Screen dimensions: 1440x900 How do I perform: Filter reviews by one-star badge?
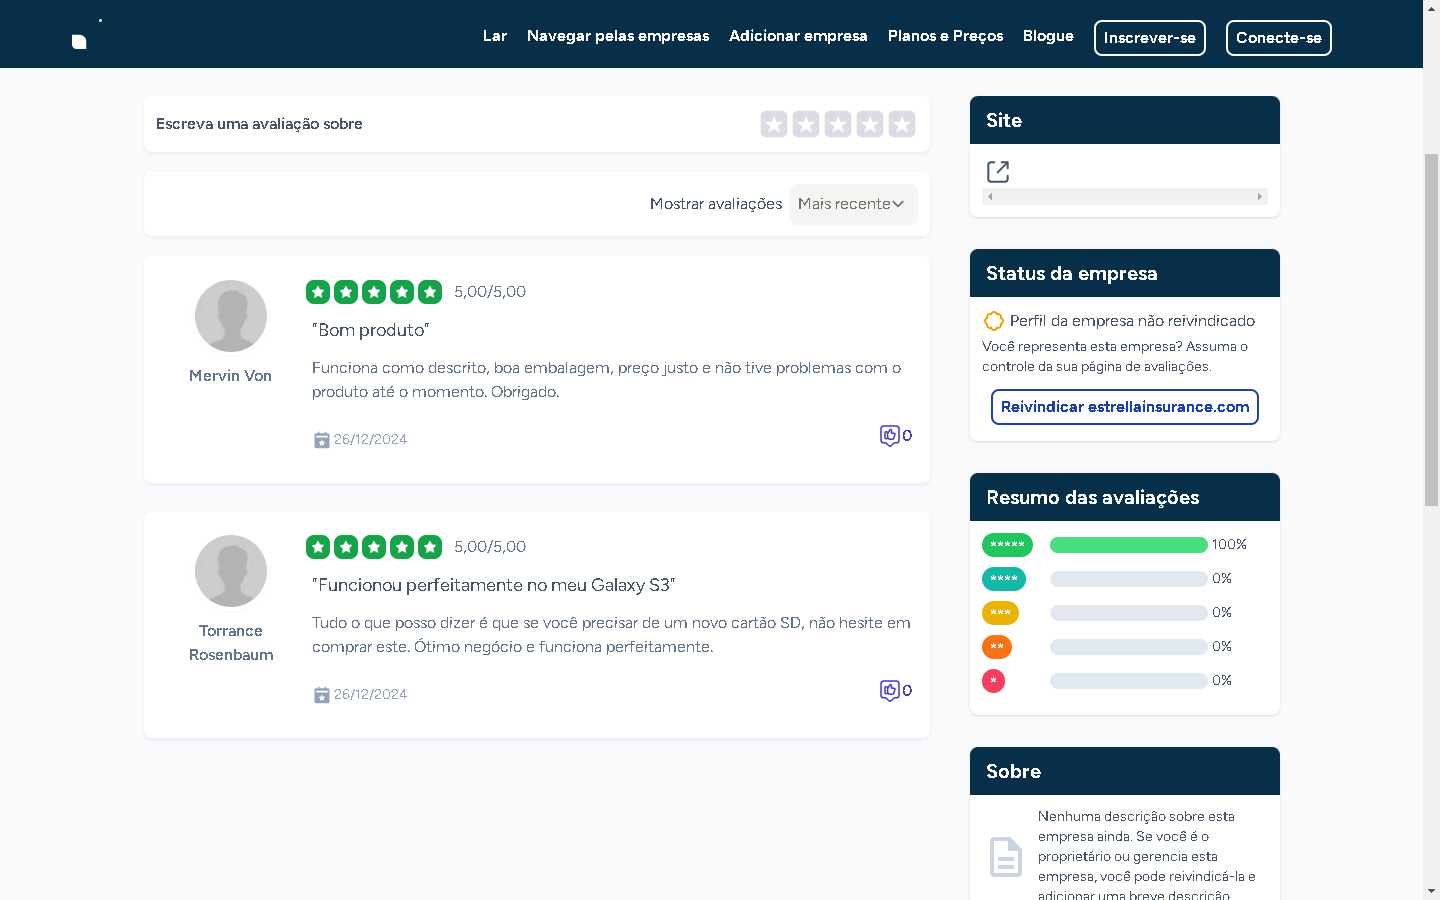993,681
